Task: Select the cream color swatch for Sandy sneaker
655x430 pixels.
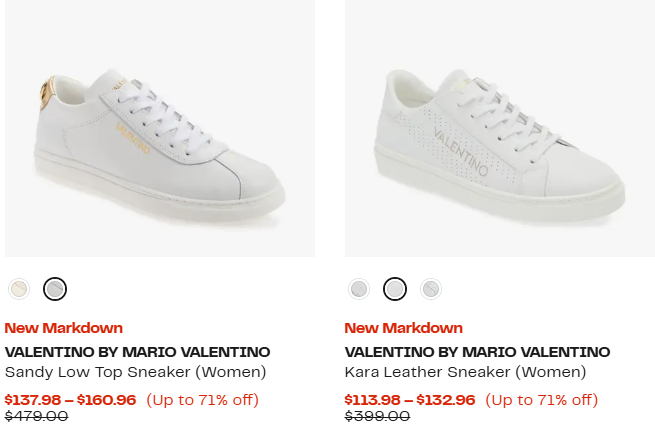Action: click(19, 289)
